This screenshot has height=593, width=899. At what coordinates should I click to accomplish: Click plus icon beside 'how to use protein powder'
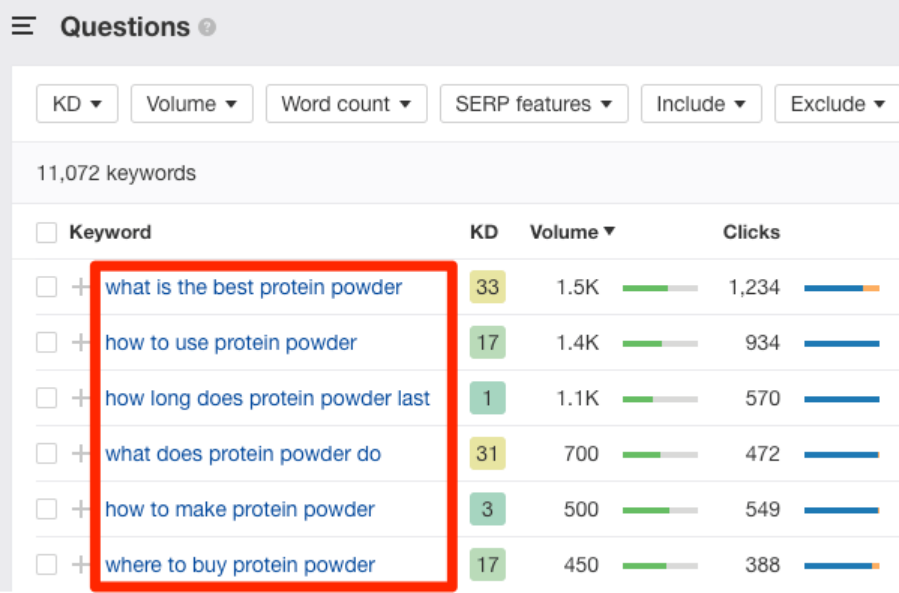pos(81,342)
